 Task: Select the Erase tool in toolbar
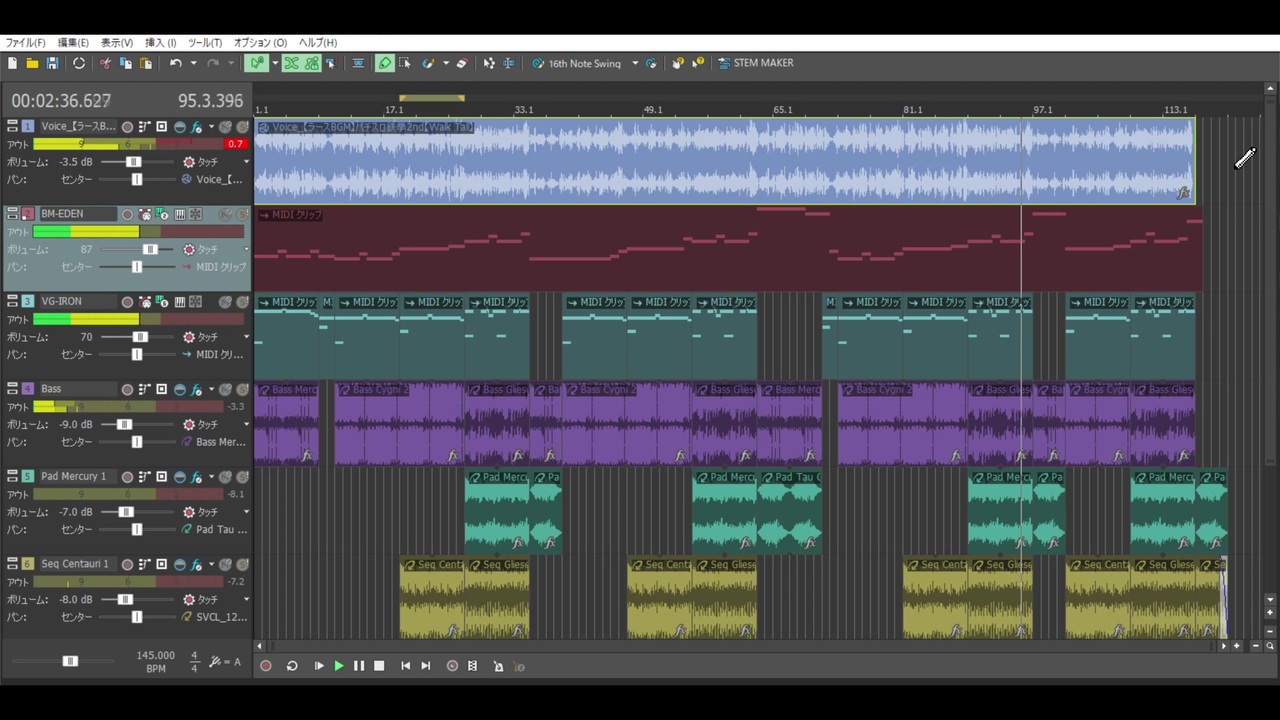(x=461, y=63)
